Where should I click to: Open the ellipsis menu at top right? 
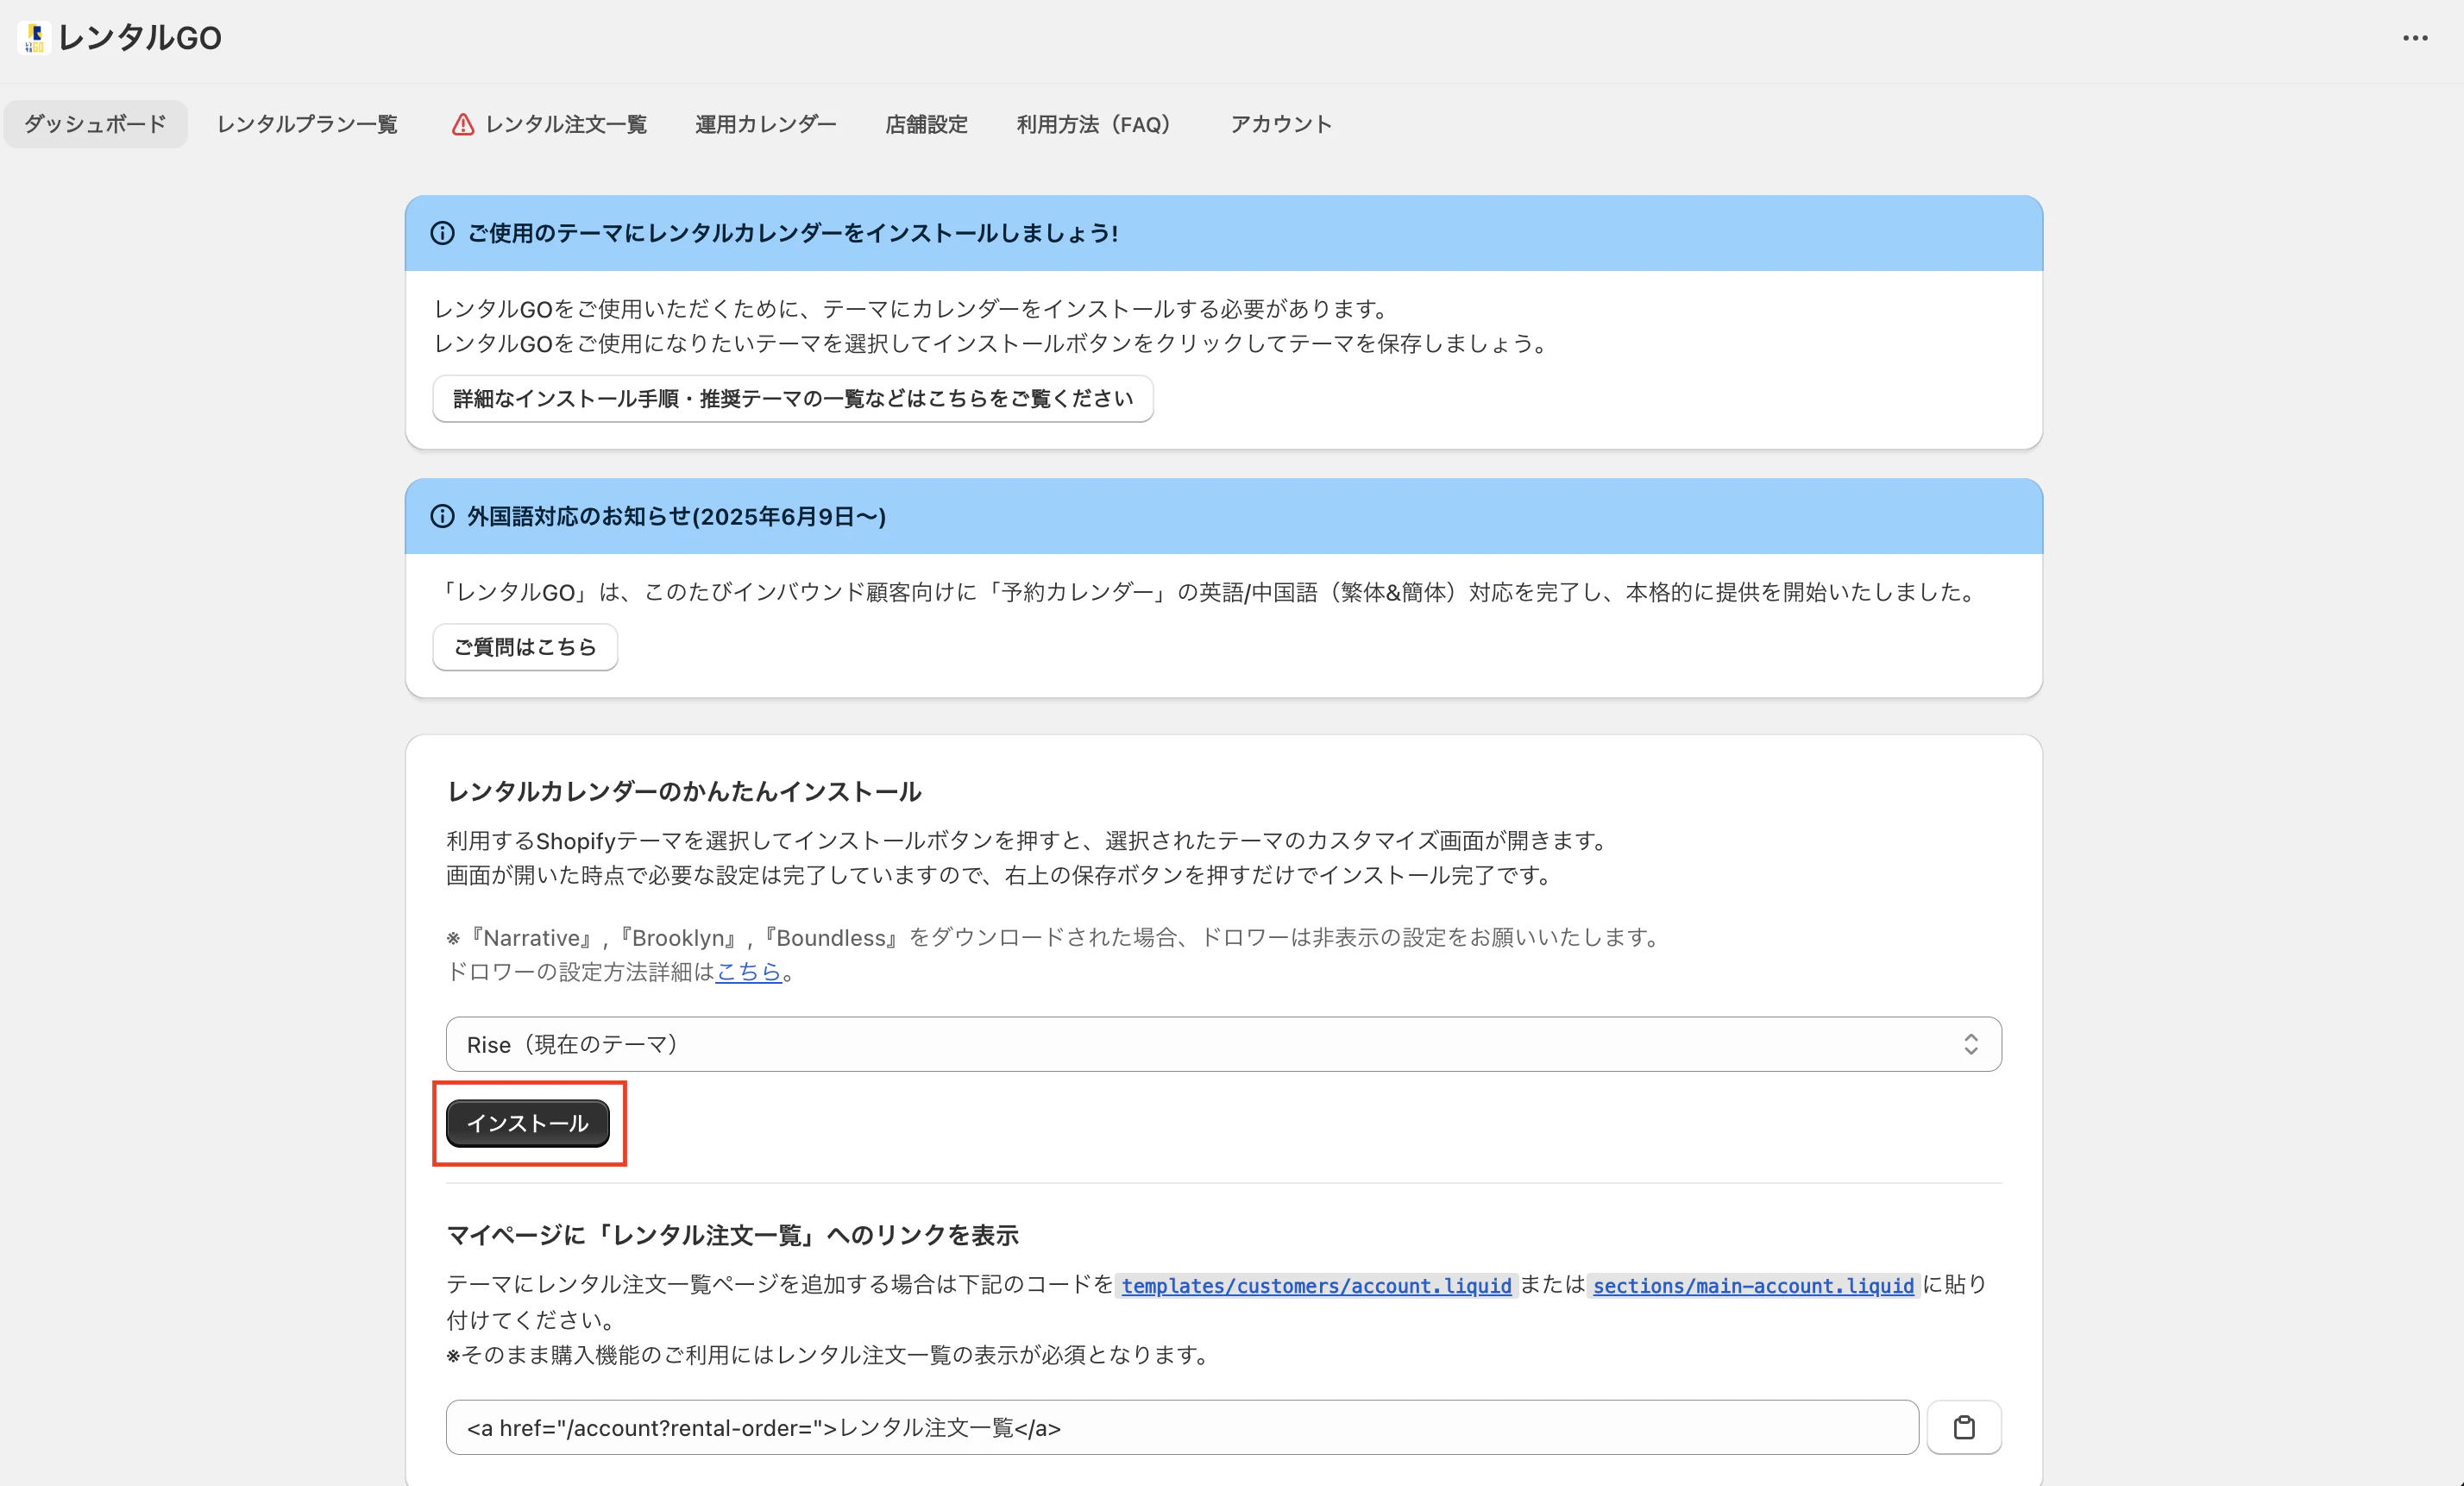click(2416, 38)
